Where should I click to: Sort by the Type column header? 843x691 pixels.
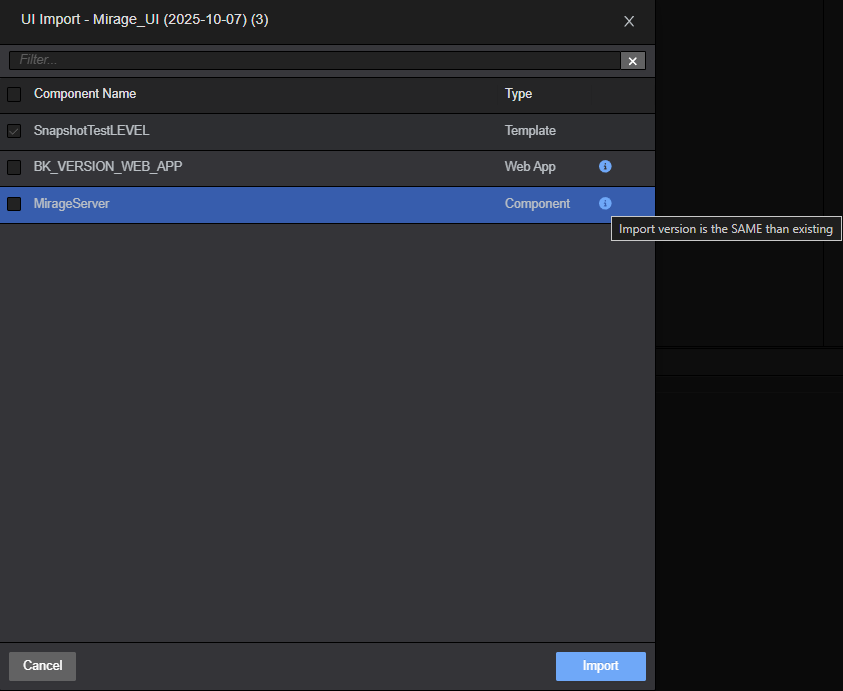(518, 94)
